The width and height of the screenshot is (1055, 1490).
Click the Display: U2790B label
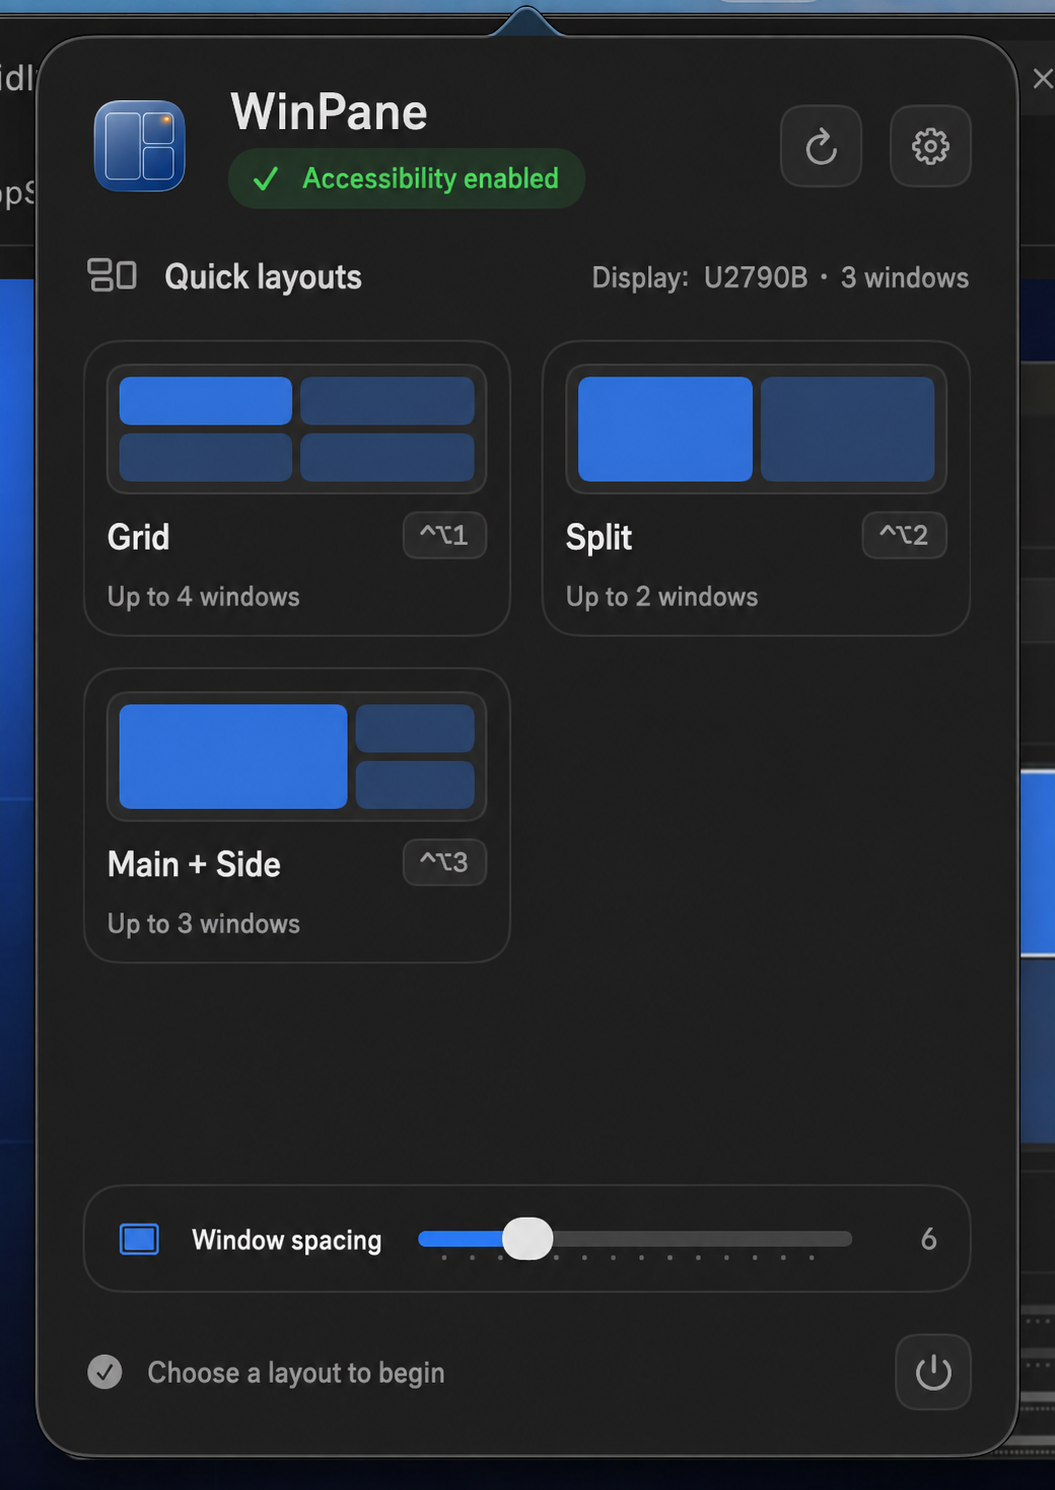tap(699, 277)
